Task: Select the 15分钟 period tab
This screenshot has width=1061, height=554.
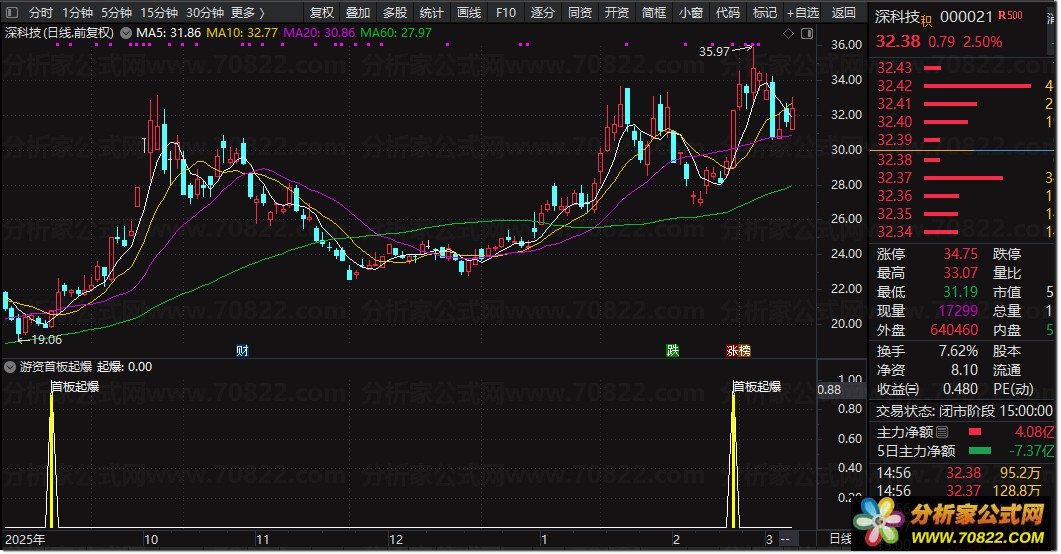Action: [159, 13]
